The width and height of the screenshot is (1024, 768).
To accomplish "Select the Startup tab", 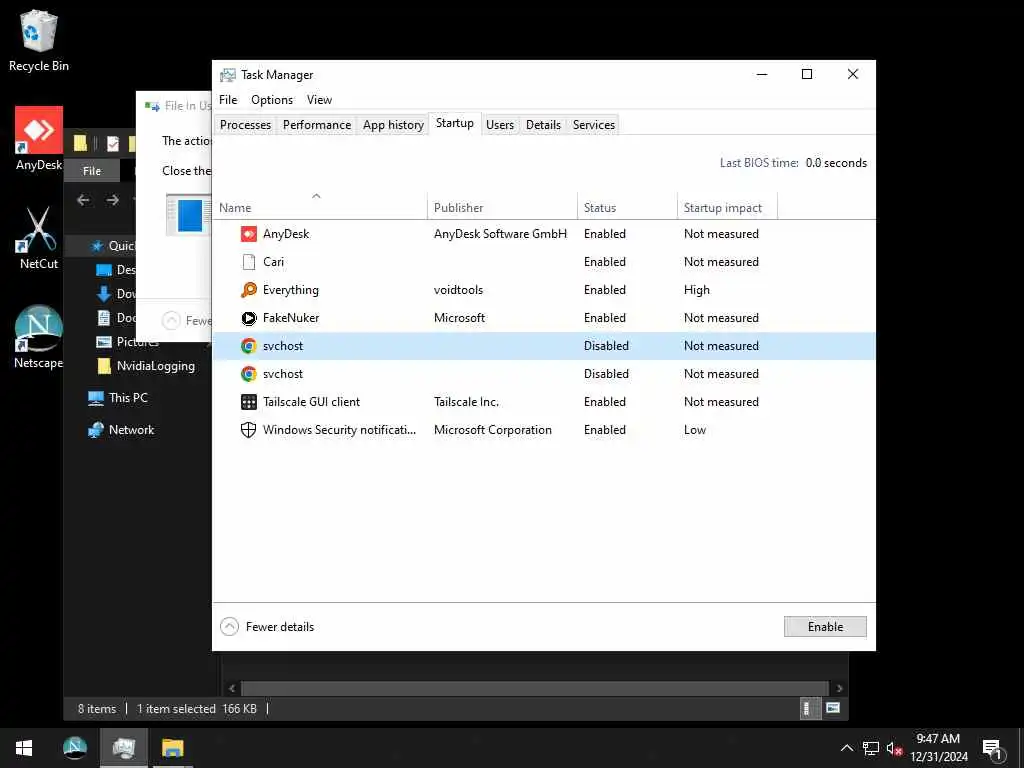I will pos(455,123).
